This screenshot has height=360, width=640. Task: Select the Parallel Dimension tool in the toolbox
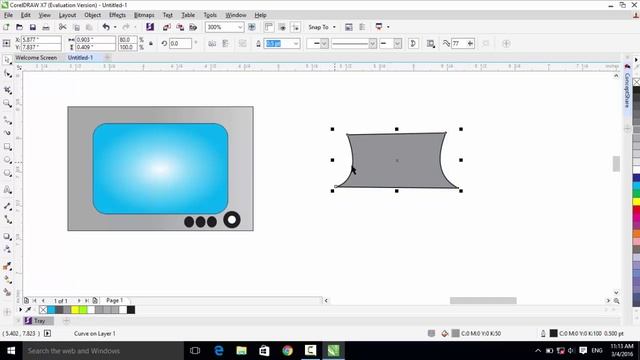(x=7, y=206)
